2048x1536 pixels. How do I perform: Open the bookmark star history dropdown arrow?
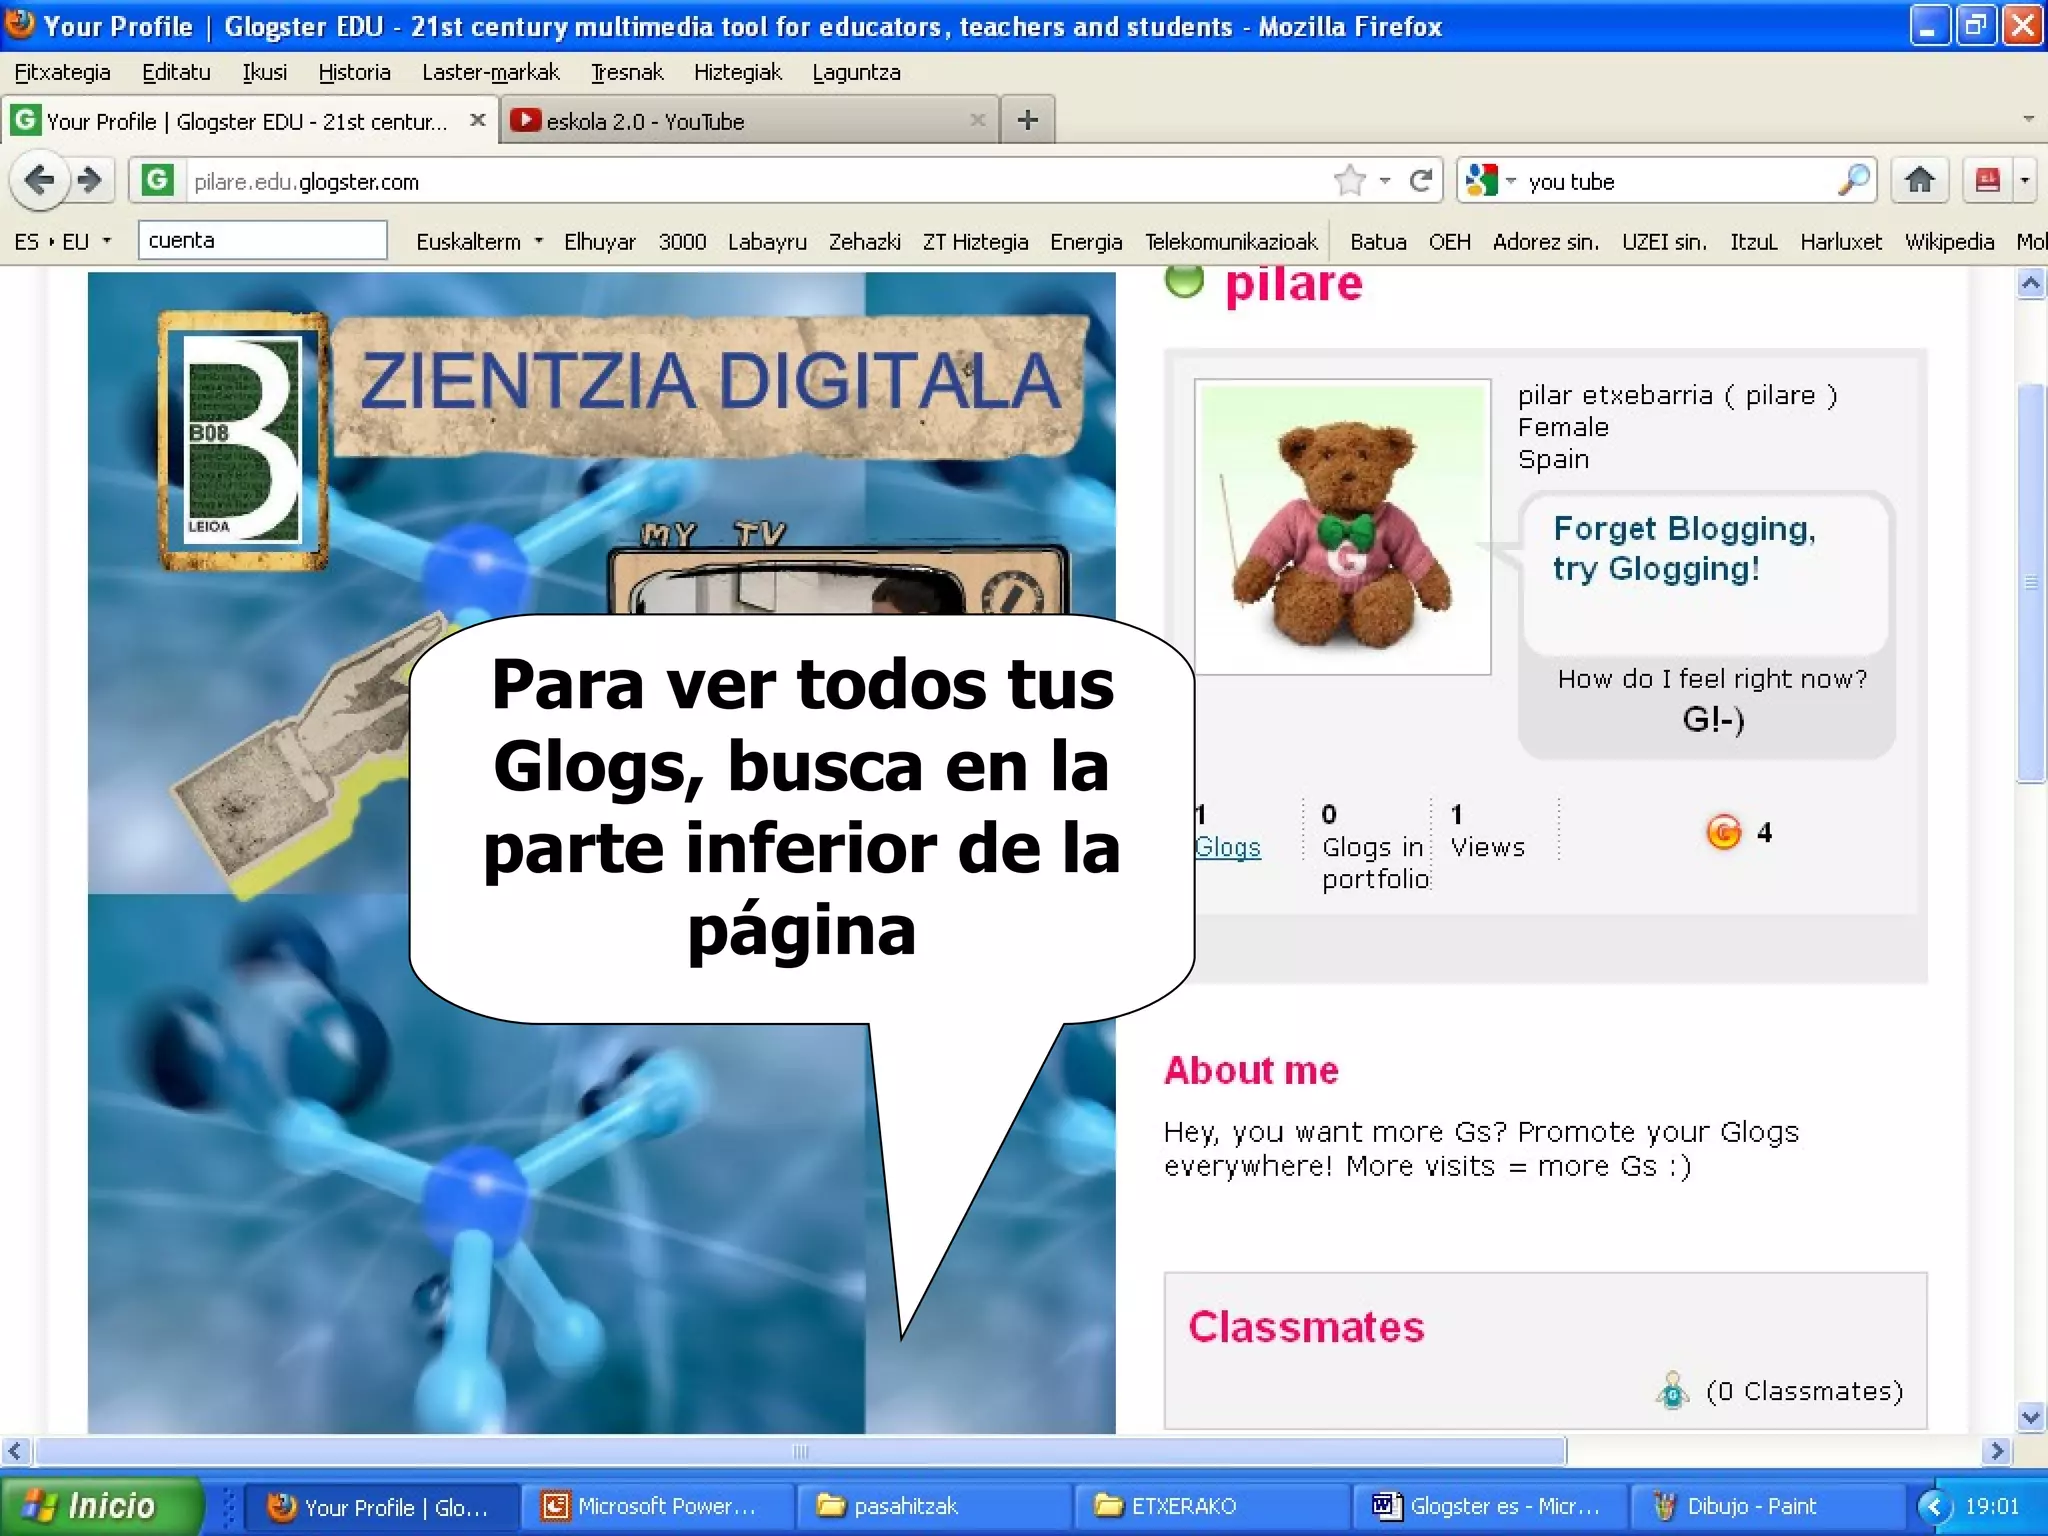(x=1385, y=181)
